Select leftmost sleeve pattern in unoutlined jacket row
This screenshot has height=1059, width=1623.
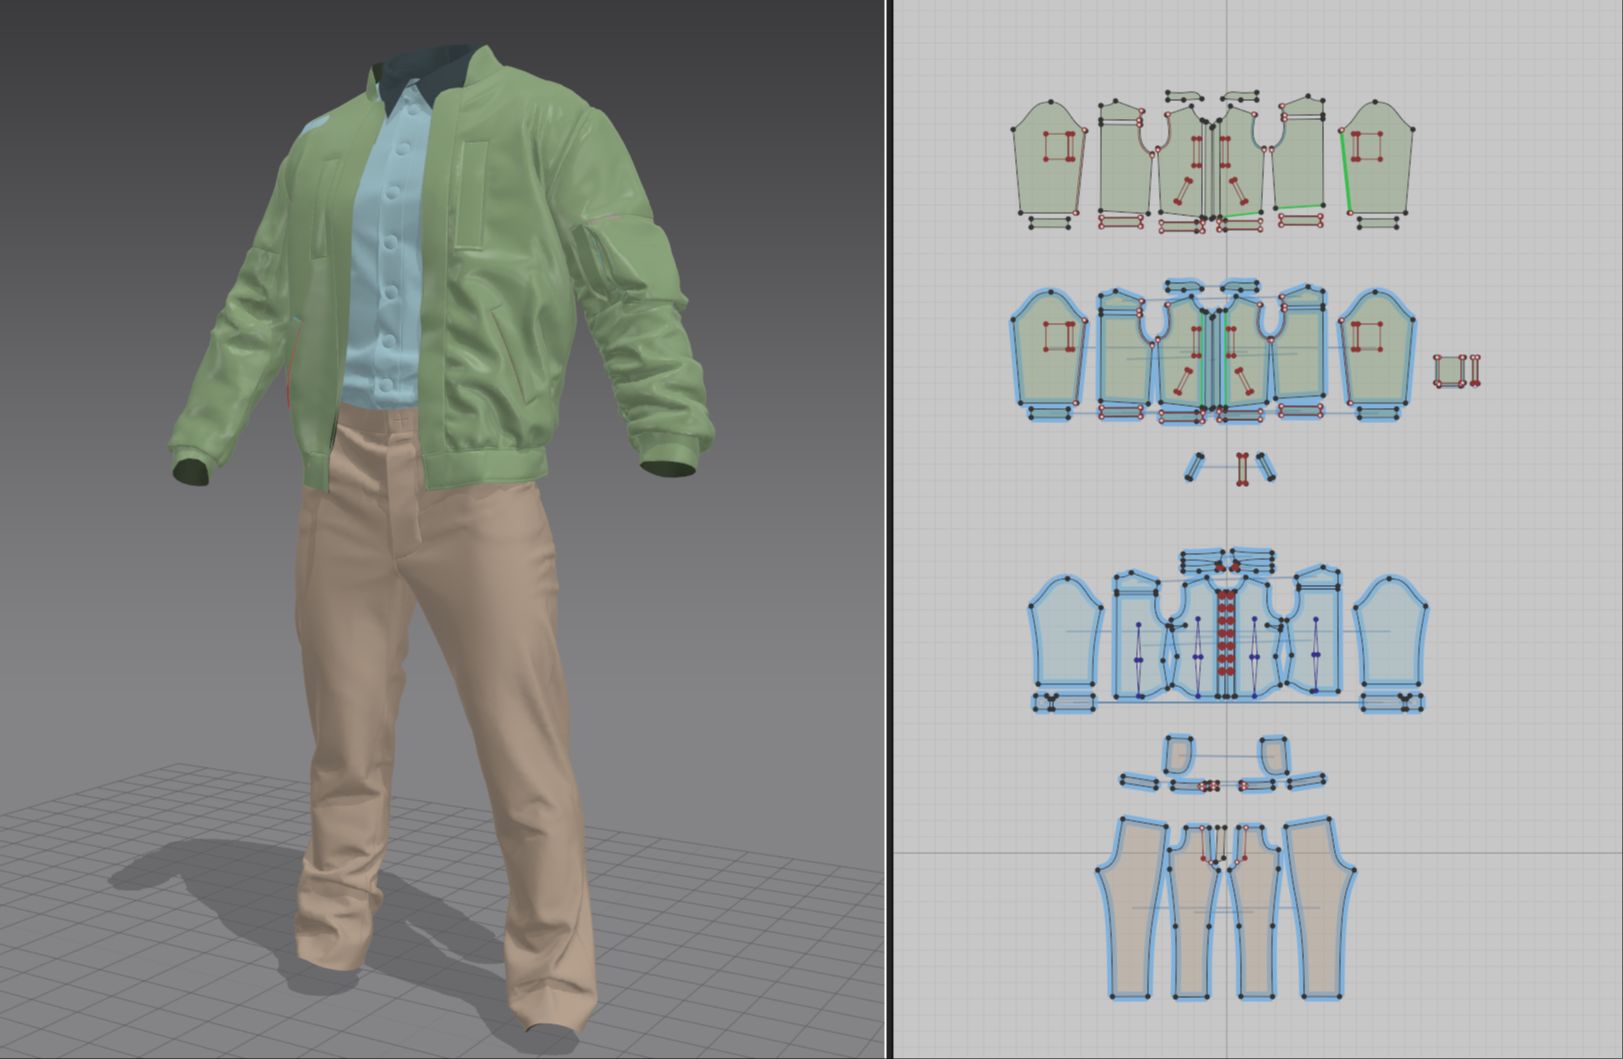click(x=1048, y=160)
